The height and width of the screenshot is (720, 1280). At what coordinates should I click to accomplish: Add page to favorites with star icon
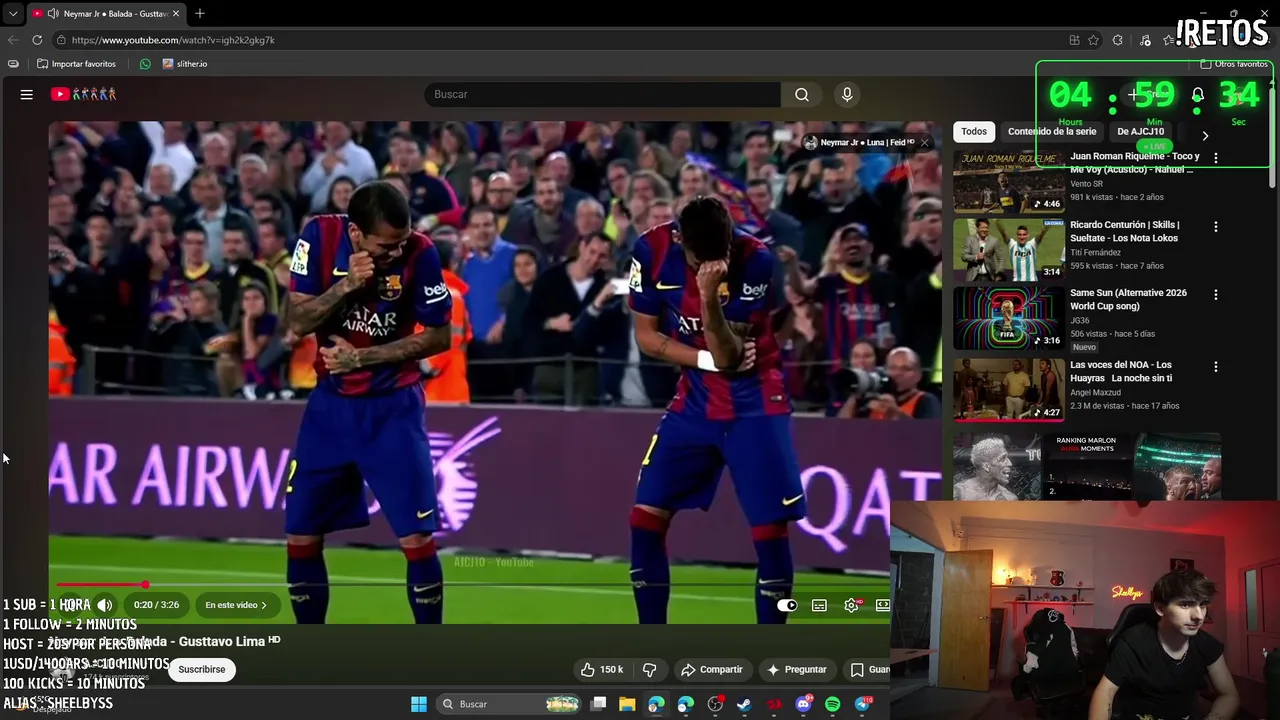tap(1093, 40)
